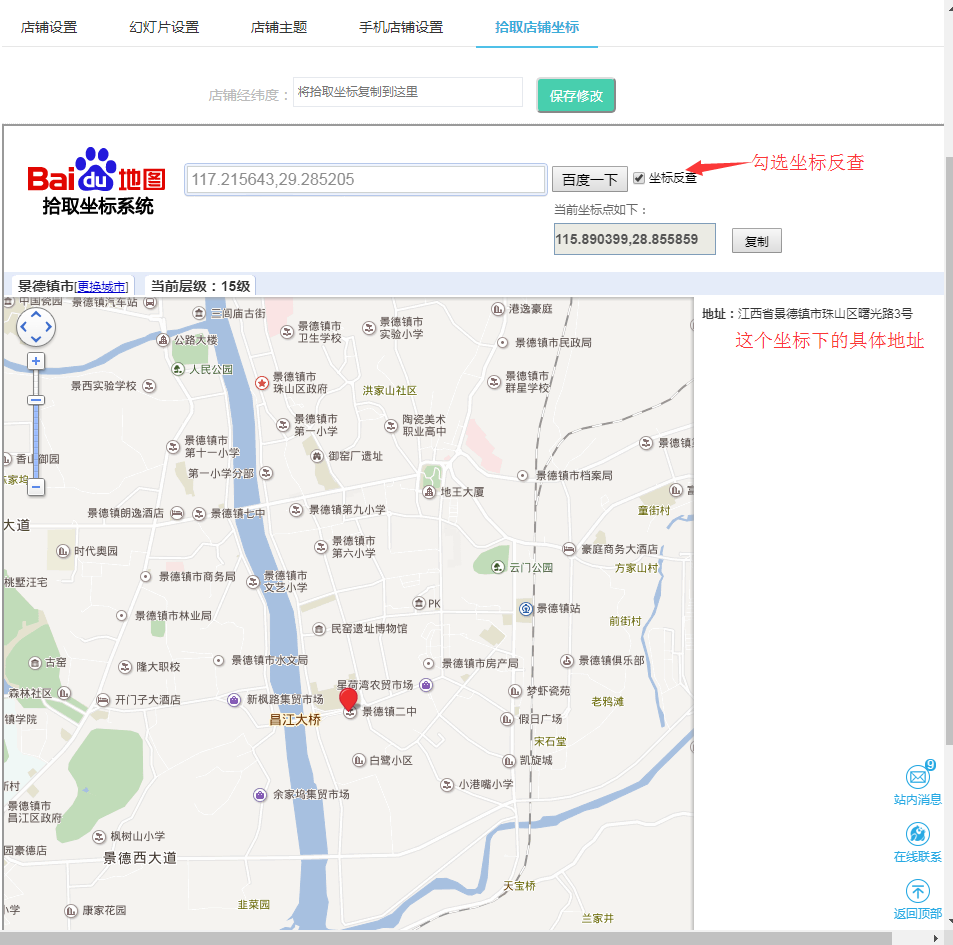
Task: Focus the 店铺经纬度 input field
Action: point(407,92)
